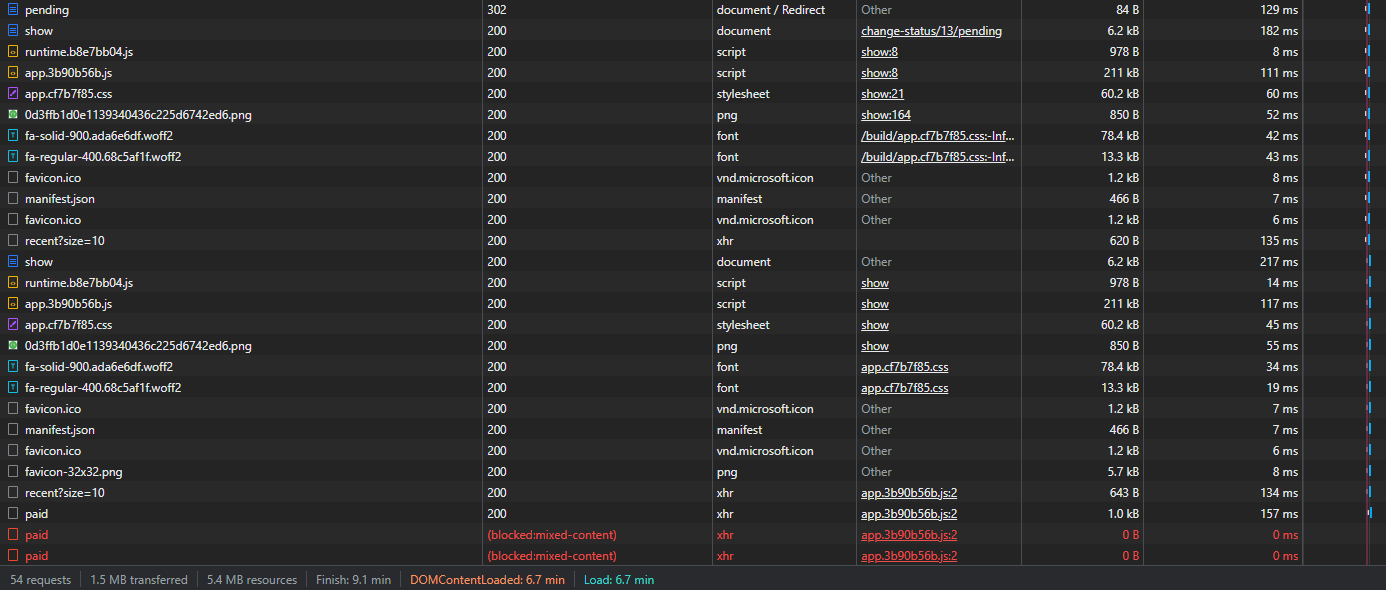The height and width of the screenshot is (590, 1386).
Task: Click the script icon next to runtime.b8e7bb04.js
Action: pos(14,51)
